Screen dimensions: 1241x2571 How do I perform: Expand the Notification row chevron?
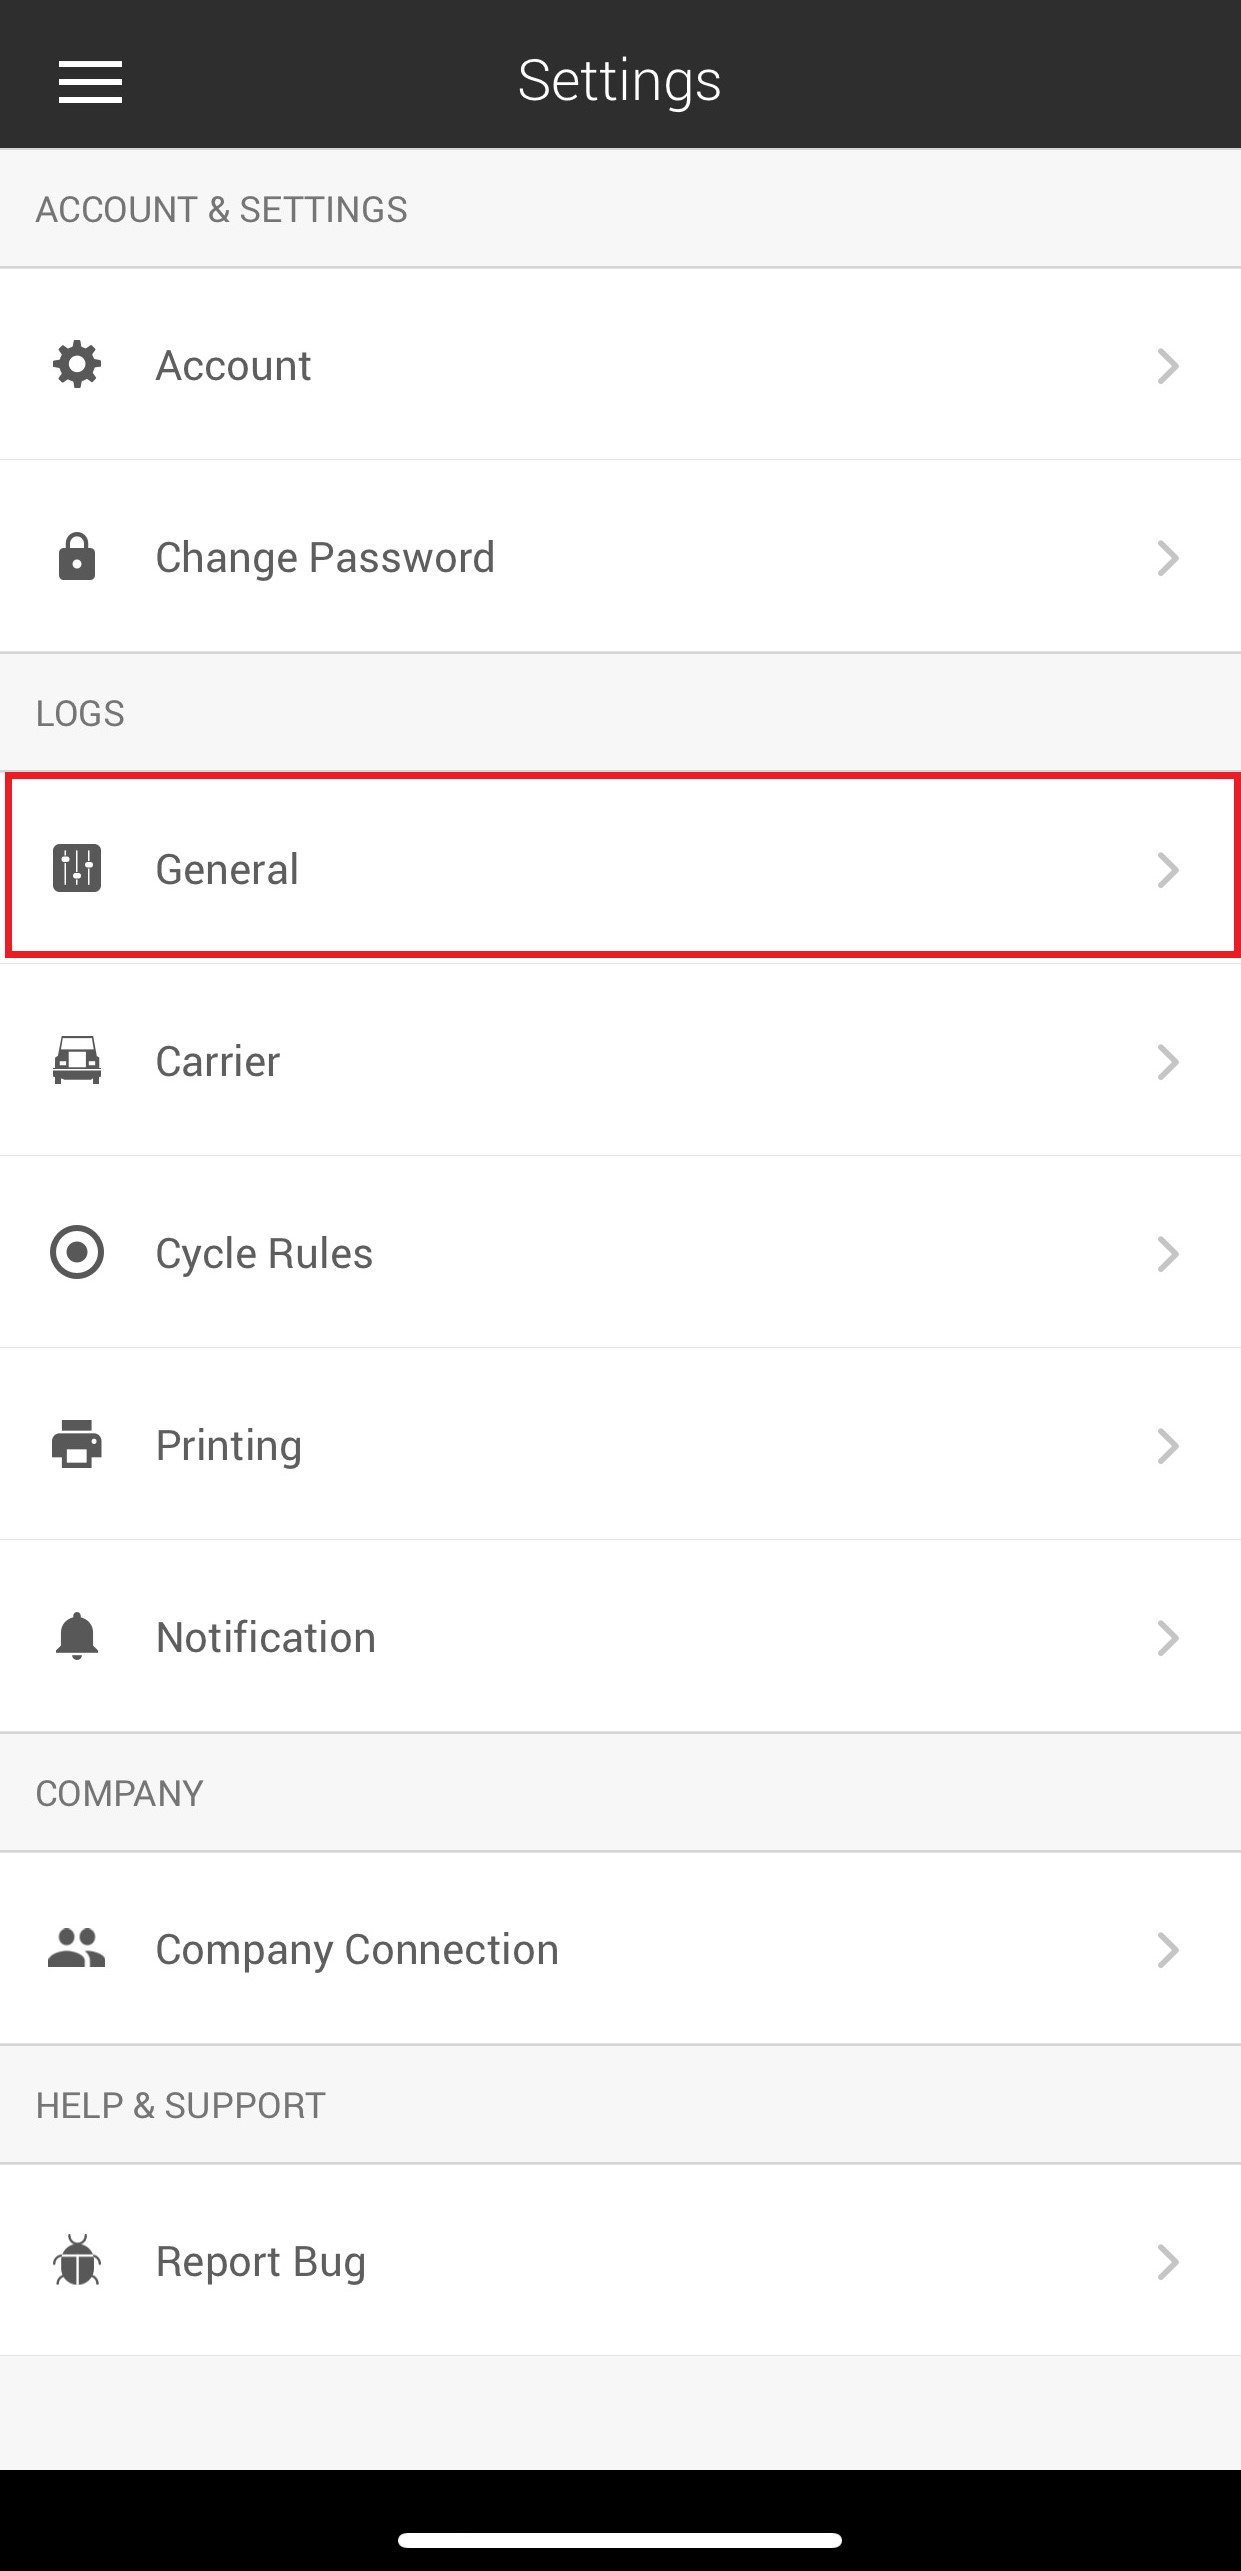pos(1168,1637)
